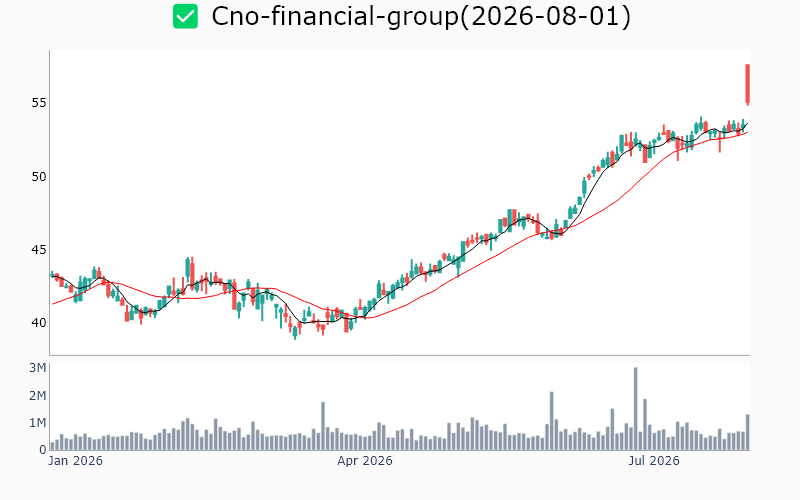Click the 1M volume axis label

coord(38,423)
